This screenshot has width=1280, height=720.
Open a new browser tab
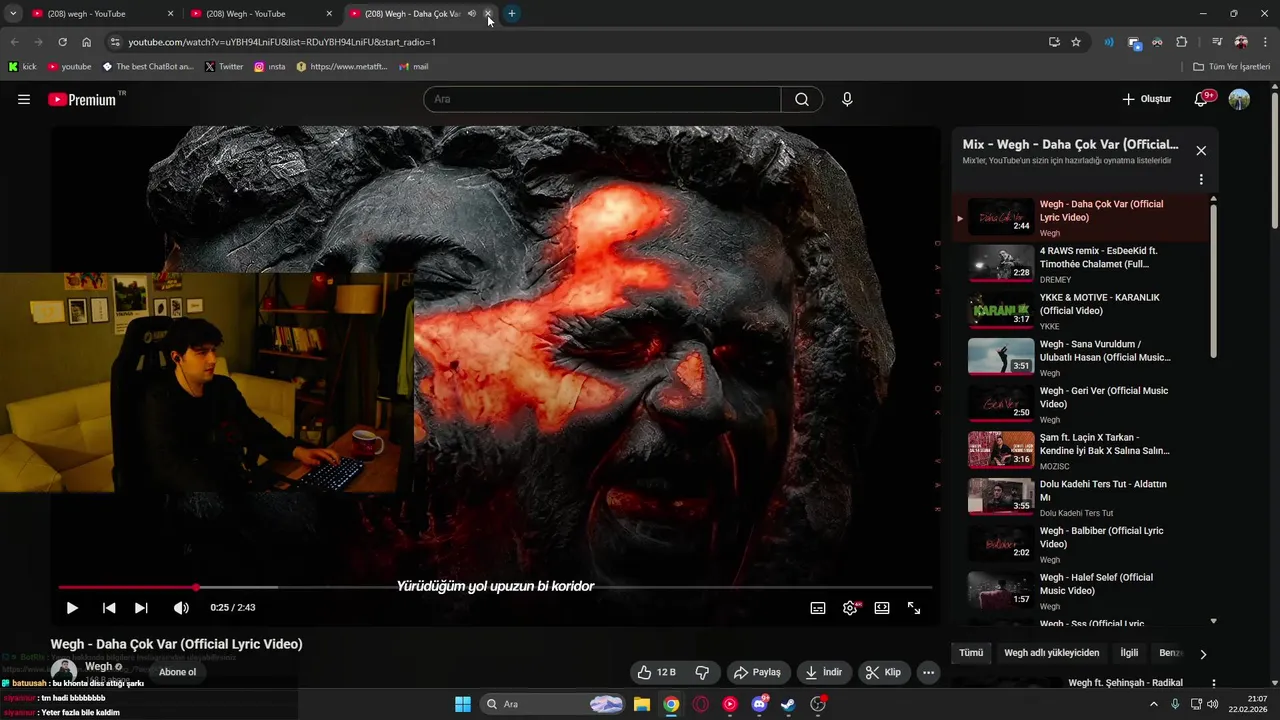[x=512, y=14]
